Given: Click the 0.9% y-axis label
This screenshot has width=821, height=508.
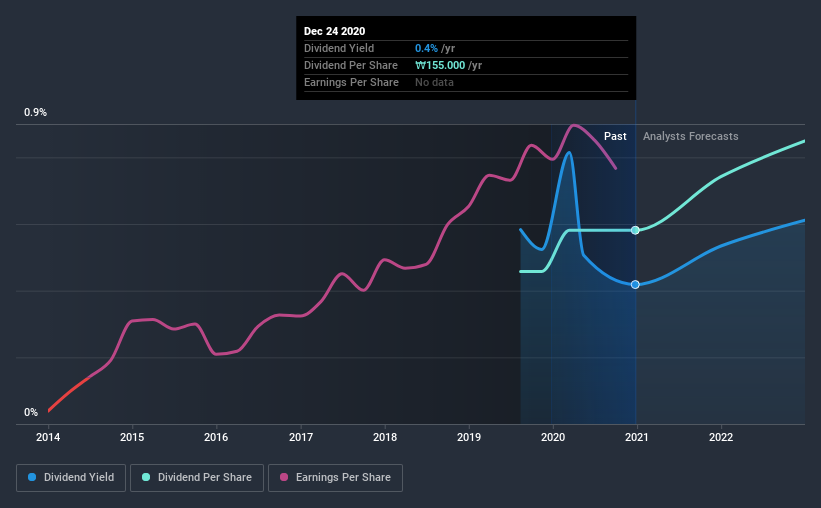Looking at the screenshot, I should [35, 113].
